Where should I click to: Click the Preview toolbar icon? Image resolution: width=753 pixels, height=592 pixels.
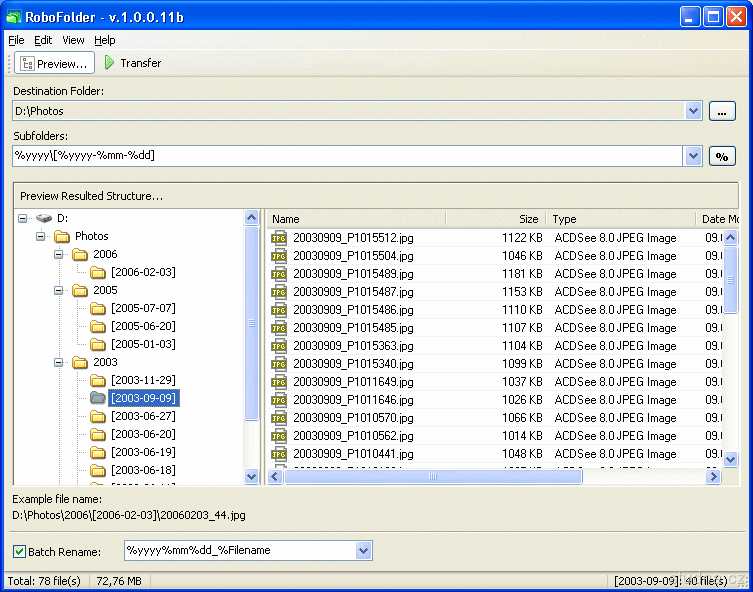tap(27, 63)
